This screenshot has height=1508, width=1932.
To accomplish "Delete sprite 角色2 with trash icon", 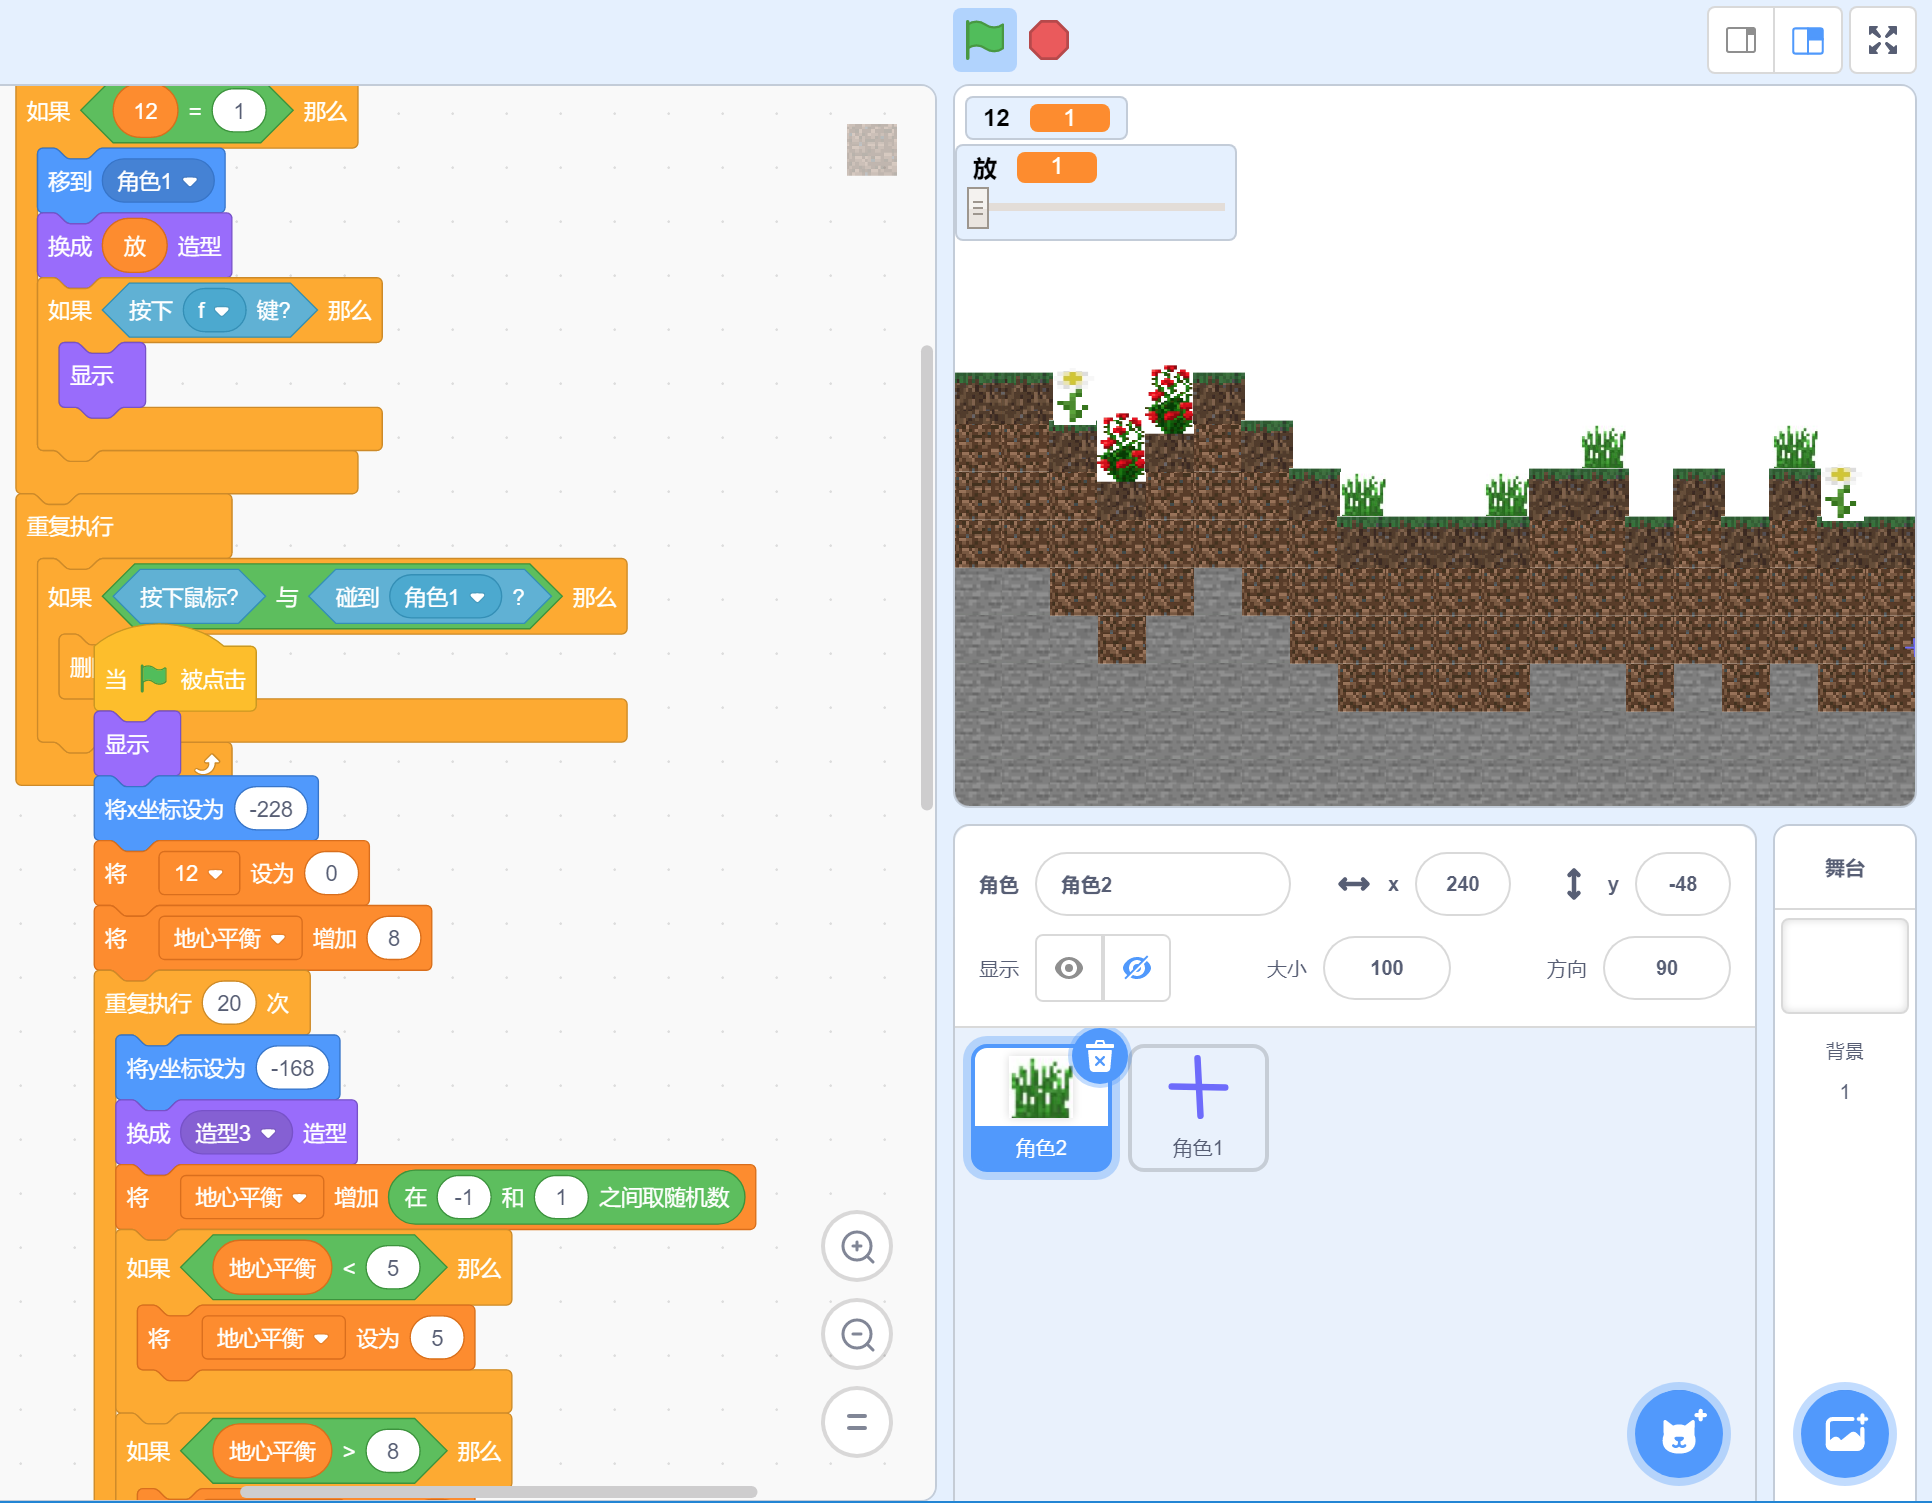I will pos(1100,1057).
